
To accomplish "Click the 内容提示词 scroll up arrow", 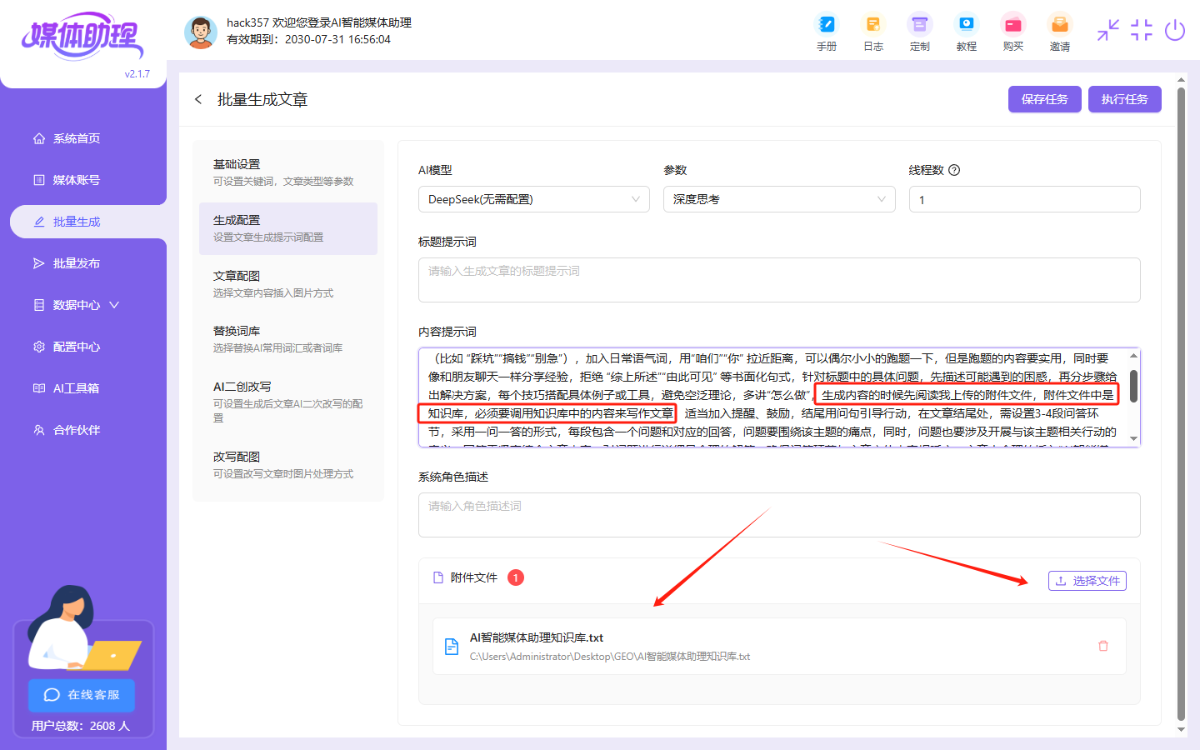I will 1133,356.
